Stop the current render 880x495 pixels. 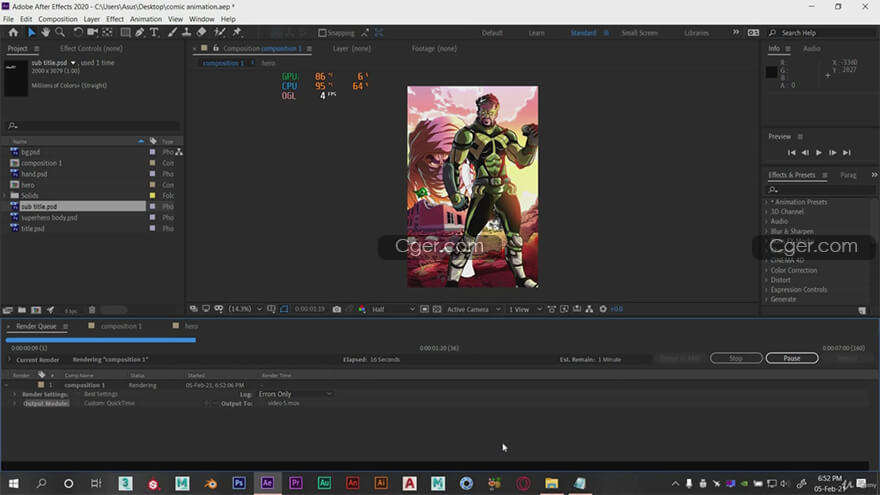point(736,358)
